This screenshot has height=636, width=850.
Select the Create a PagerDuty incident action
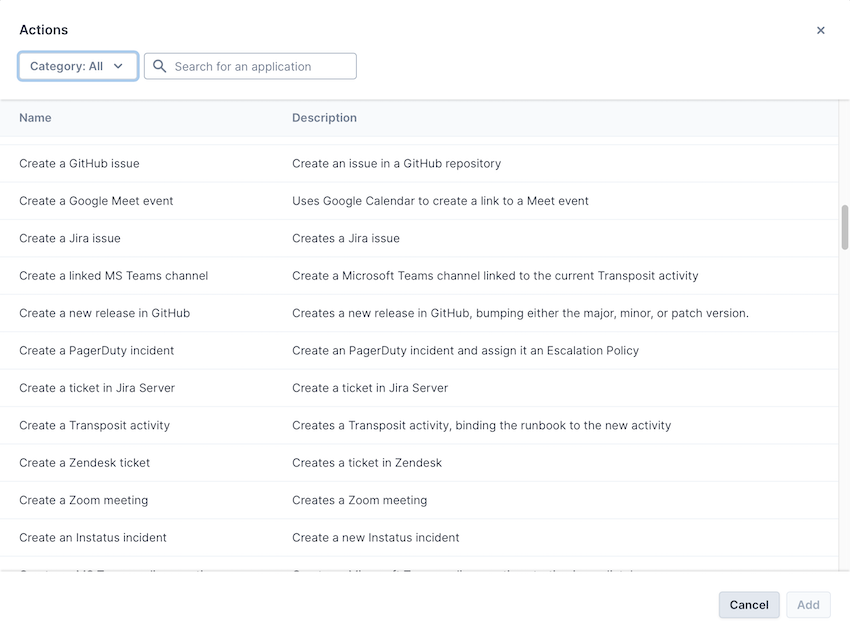96,350
